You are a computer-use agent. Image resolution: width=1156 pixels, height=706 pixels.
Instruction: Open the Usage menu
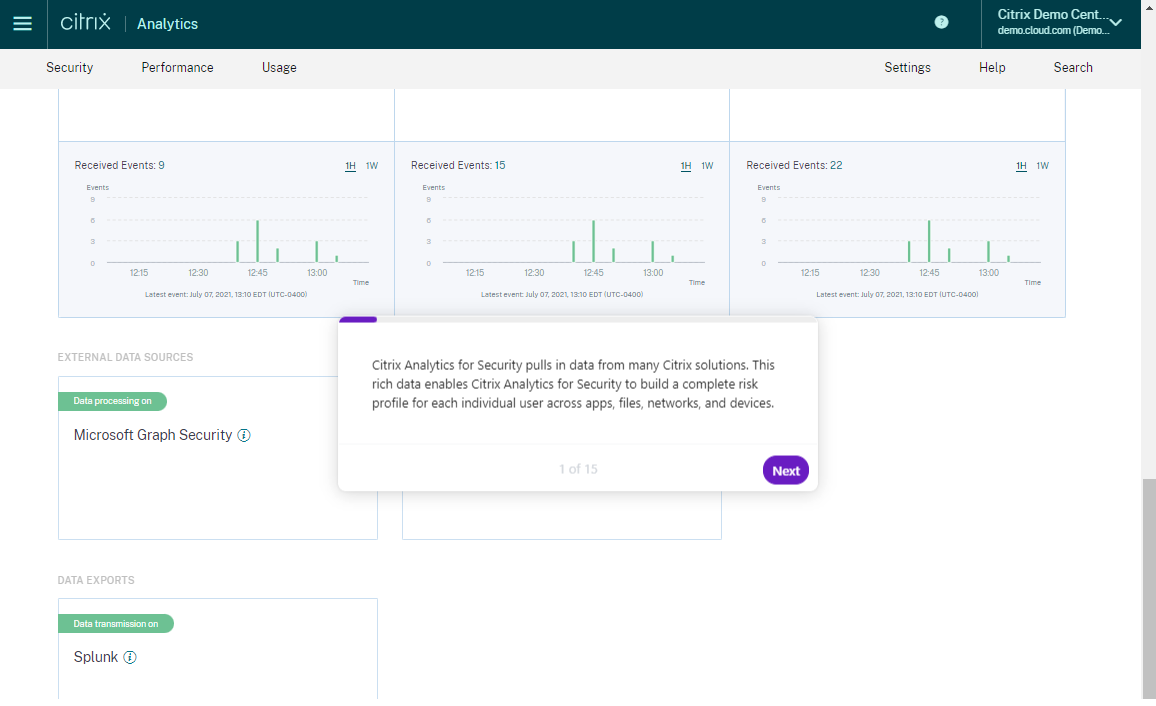point(279,68)
